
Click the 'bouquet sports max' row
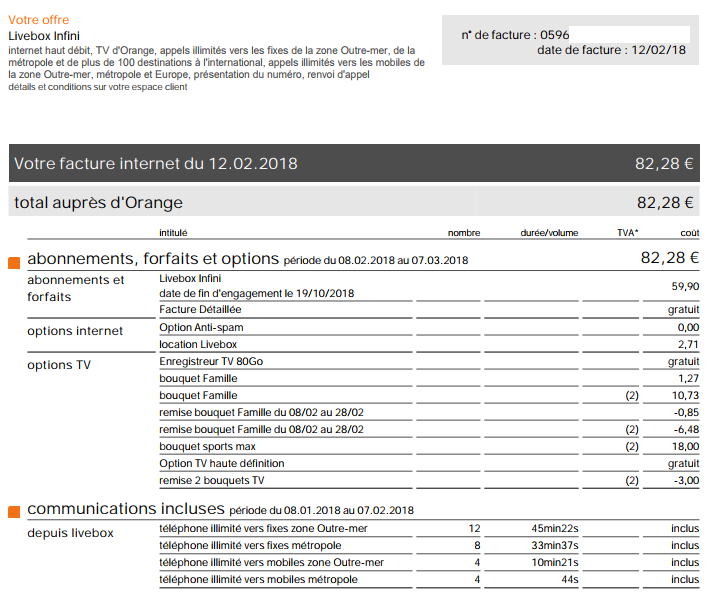429,446
